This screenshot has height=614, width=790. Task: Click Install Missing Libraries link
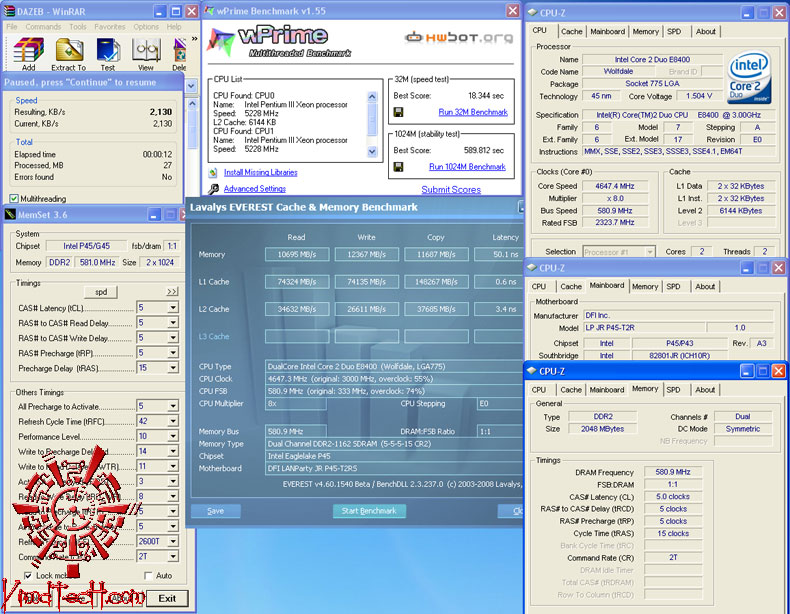[x=260, y=172]
